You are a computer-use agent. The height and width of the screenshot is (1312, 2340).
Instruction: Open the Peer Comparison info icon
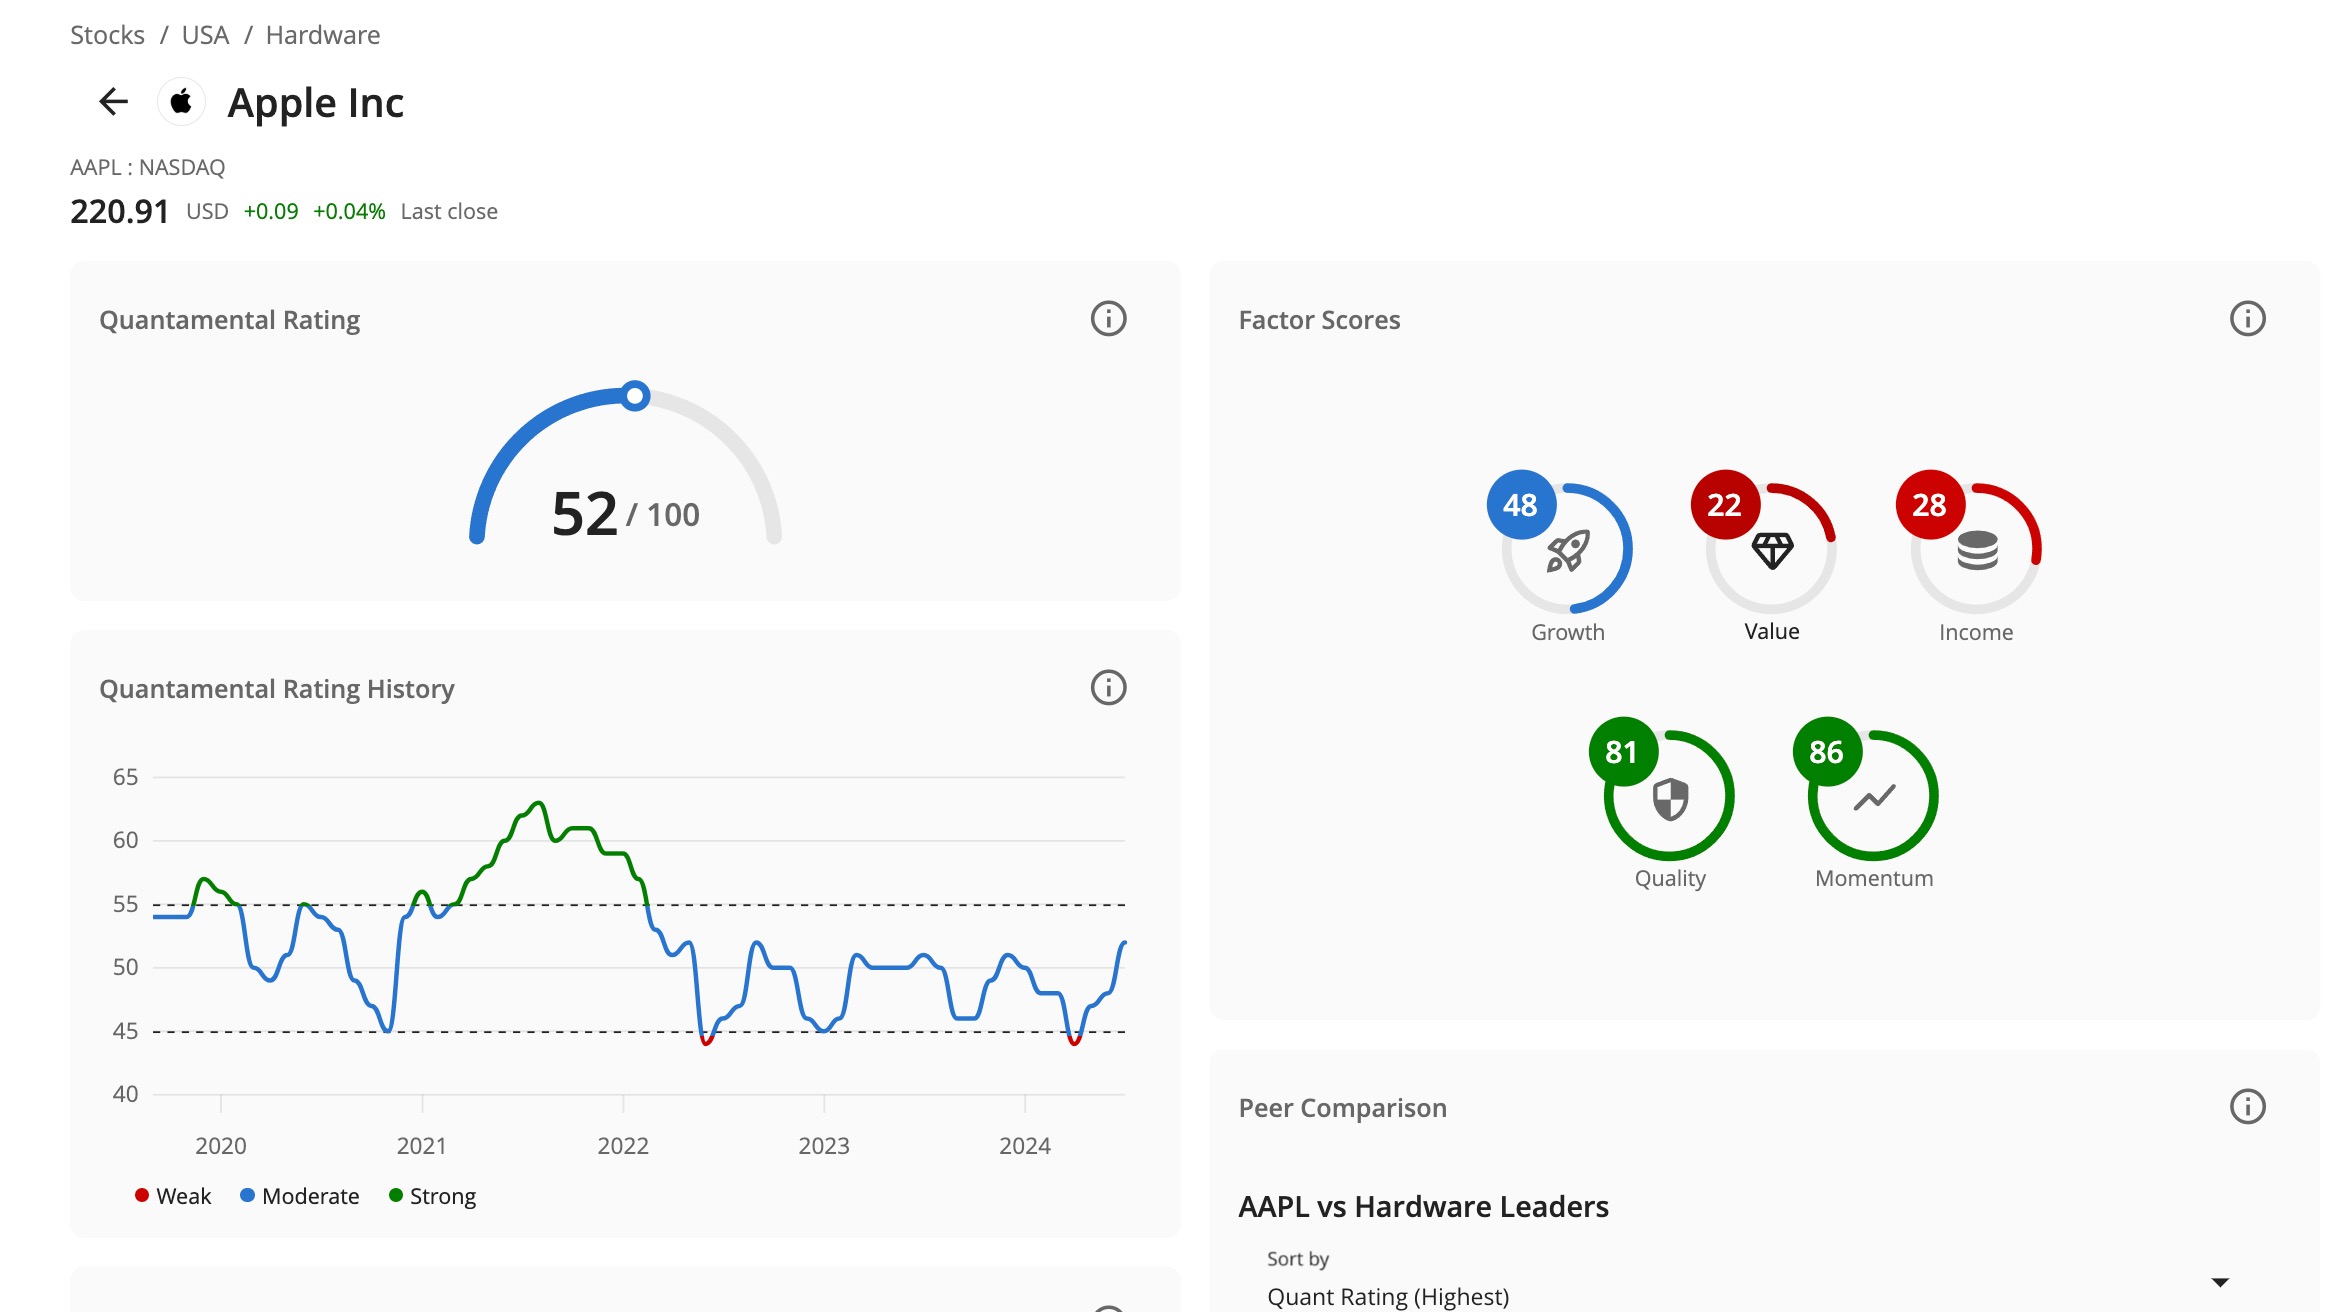(x=2247, y=1107)
